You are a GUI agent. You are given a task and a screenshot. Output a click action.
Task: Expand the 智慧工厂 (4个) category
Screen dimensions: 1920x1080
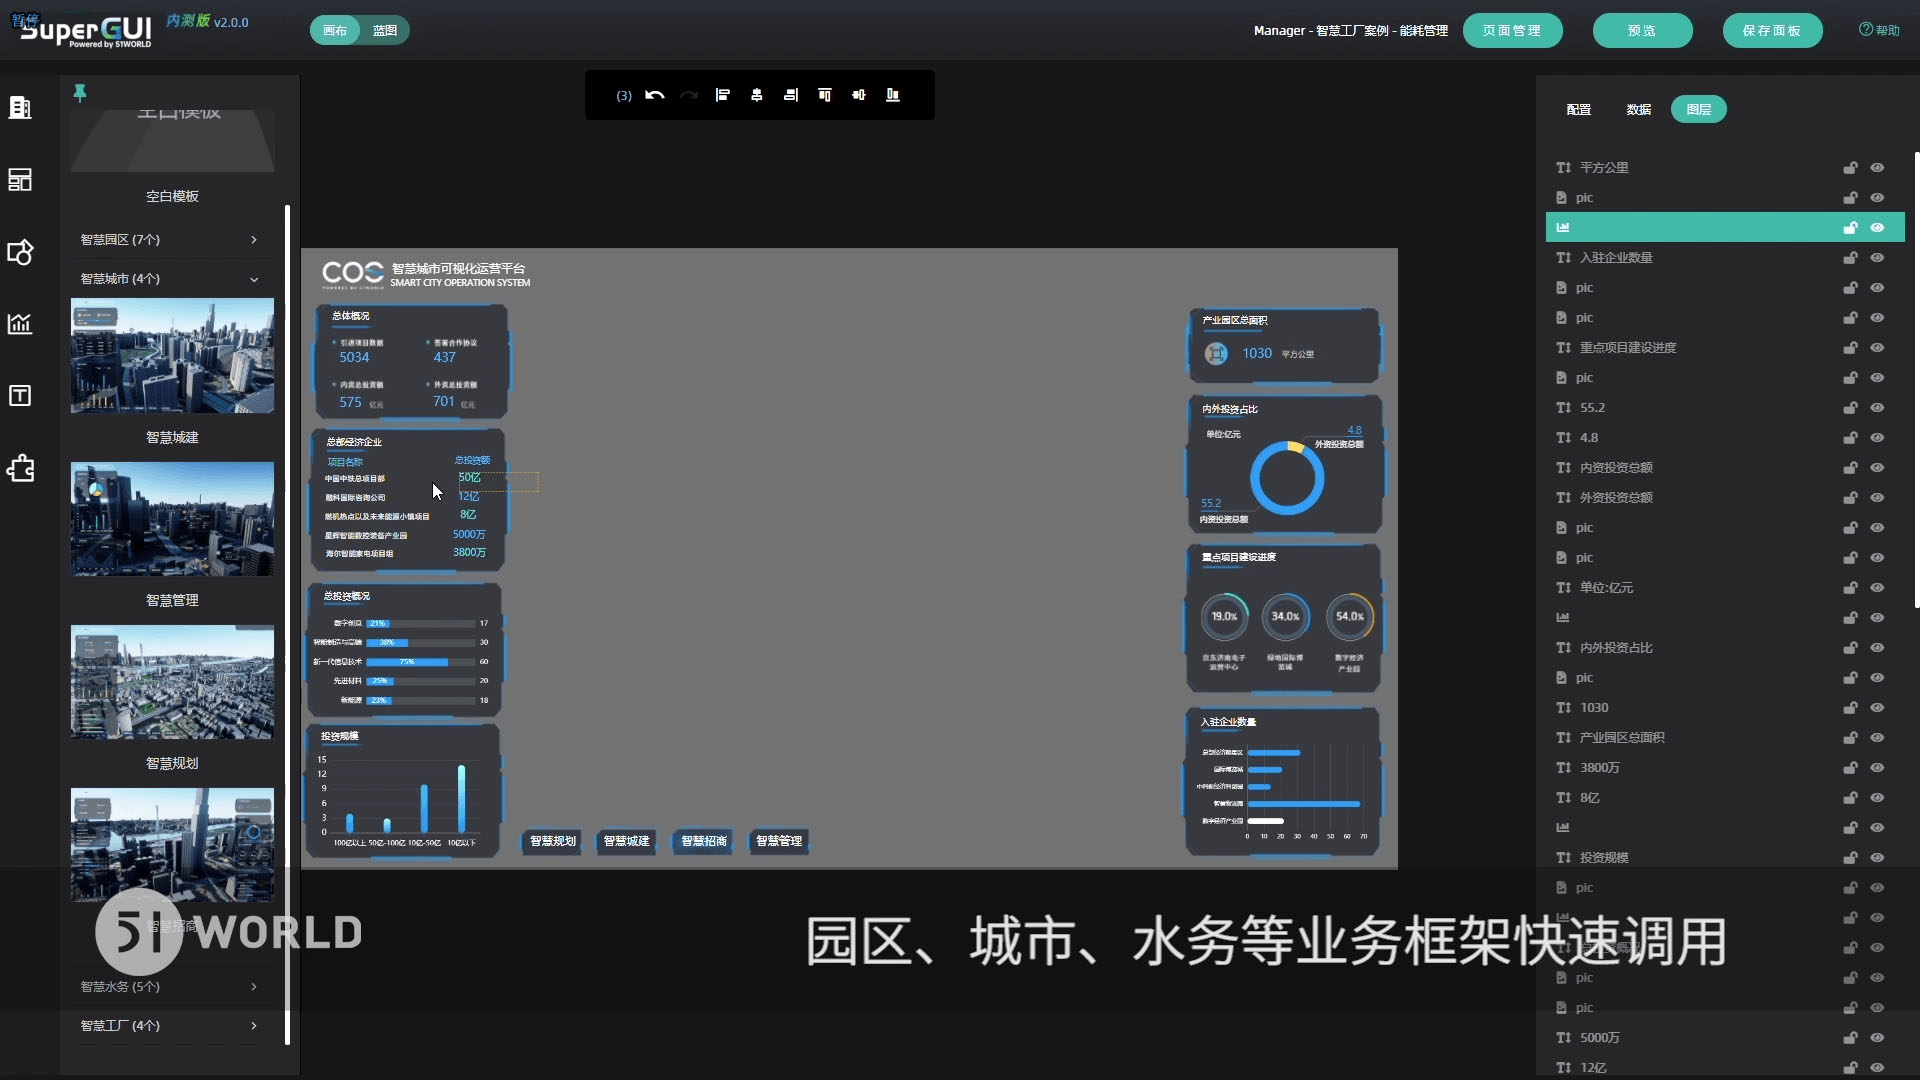click(170, 1026)
